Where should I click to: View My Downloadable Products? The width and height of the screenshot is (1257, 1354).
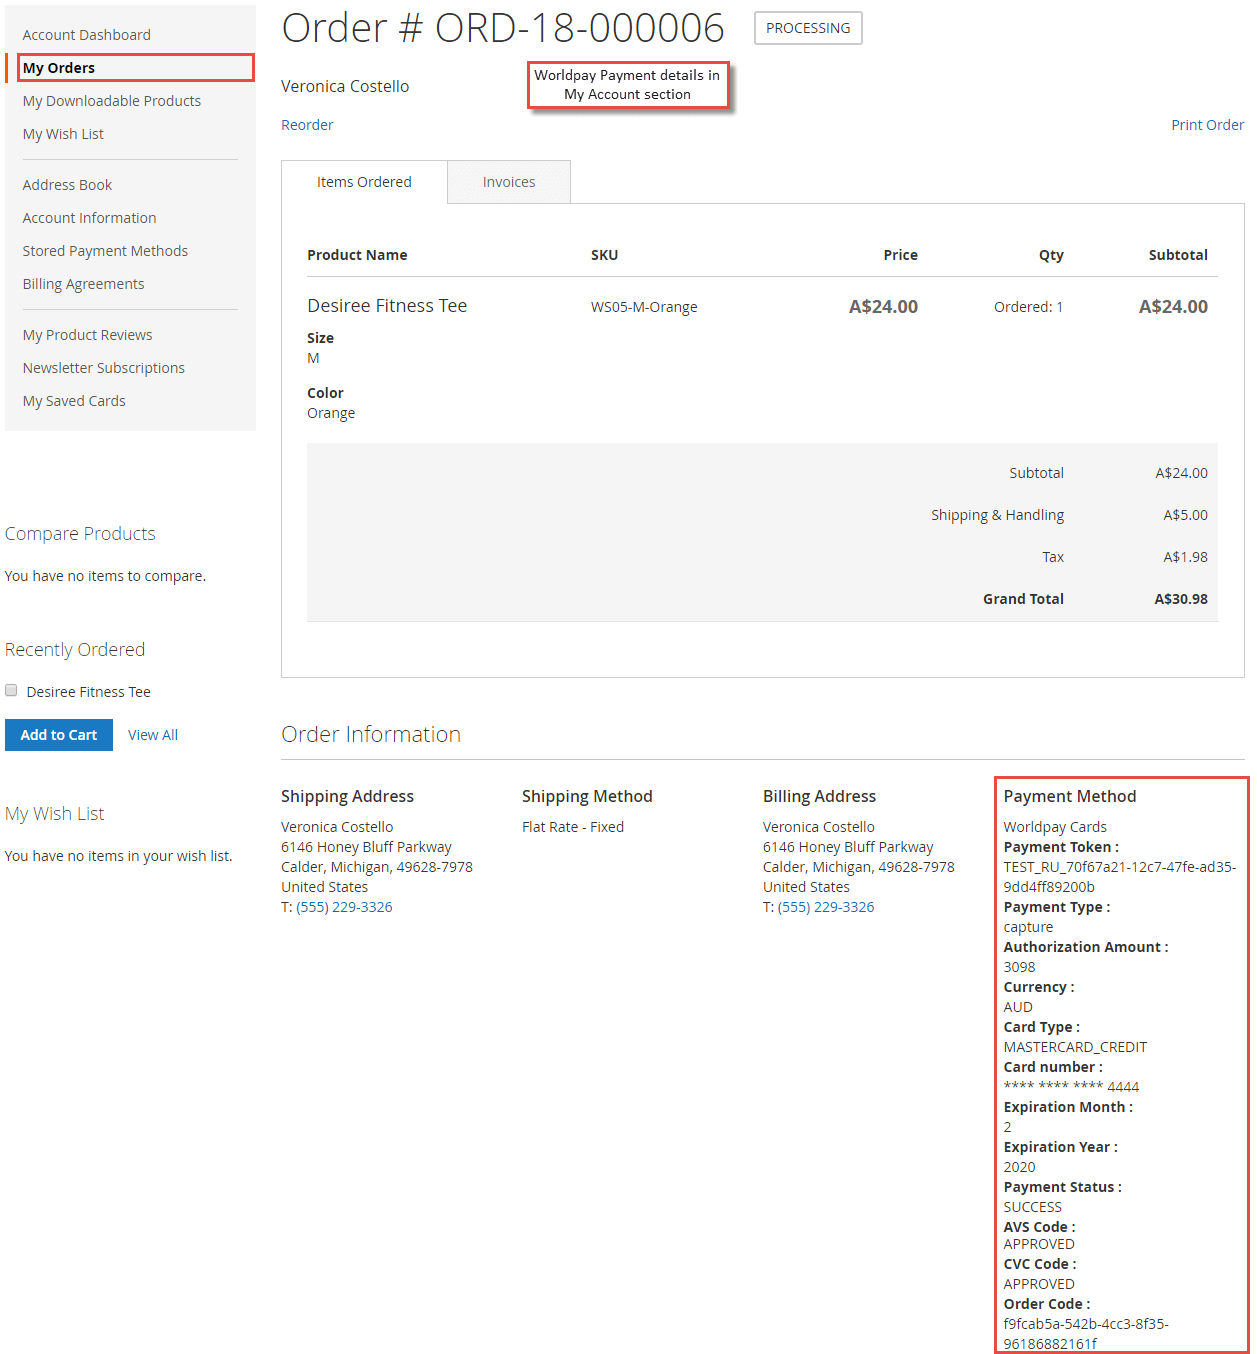point(111,100)
